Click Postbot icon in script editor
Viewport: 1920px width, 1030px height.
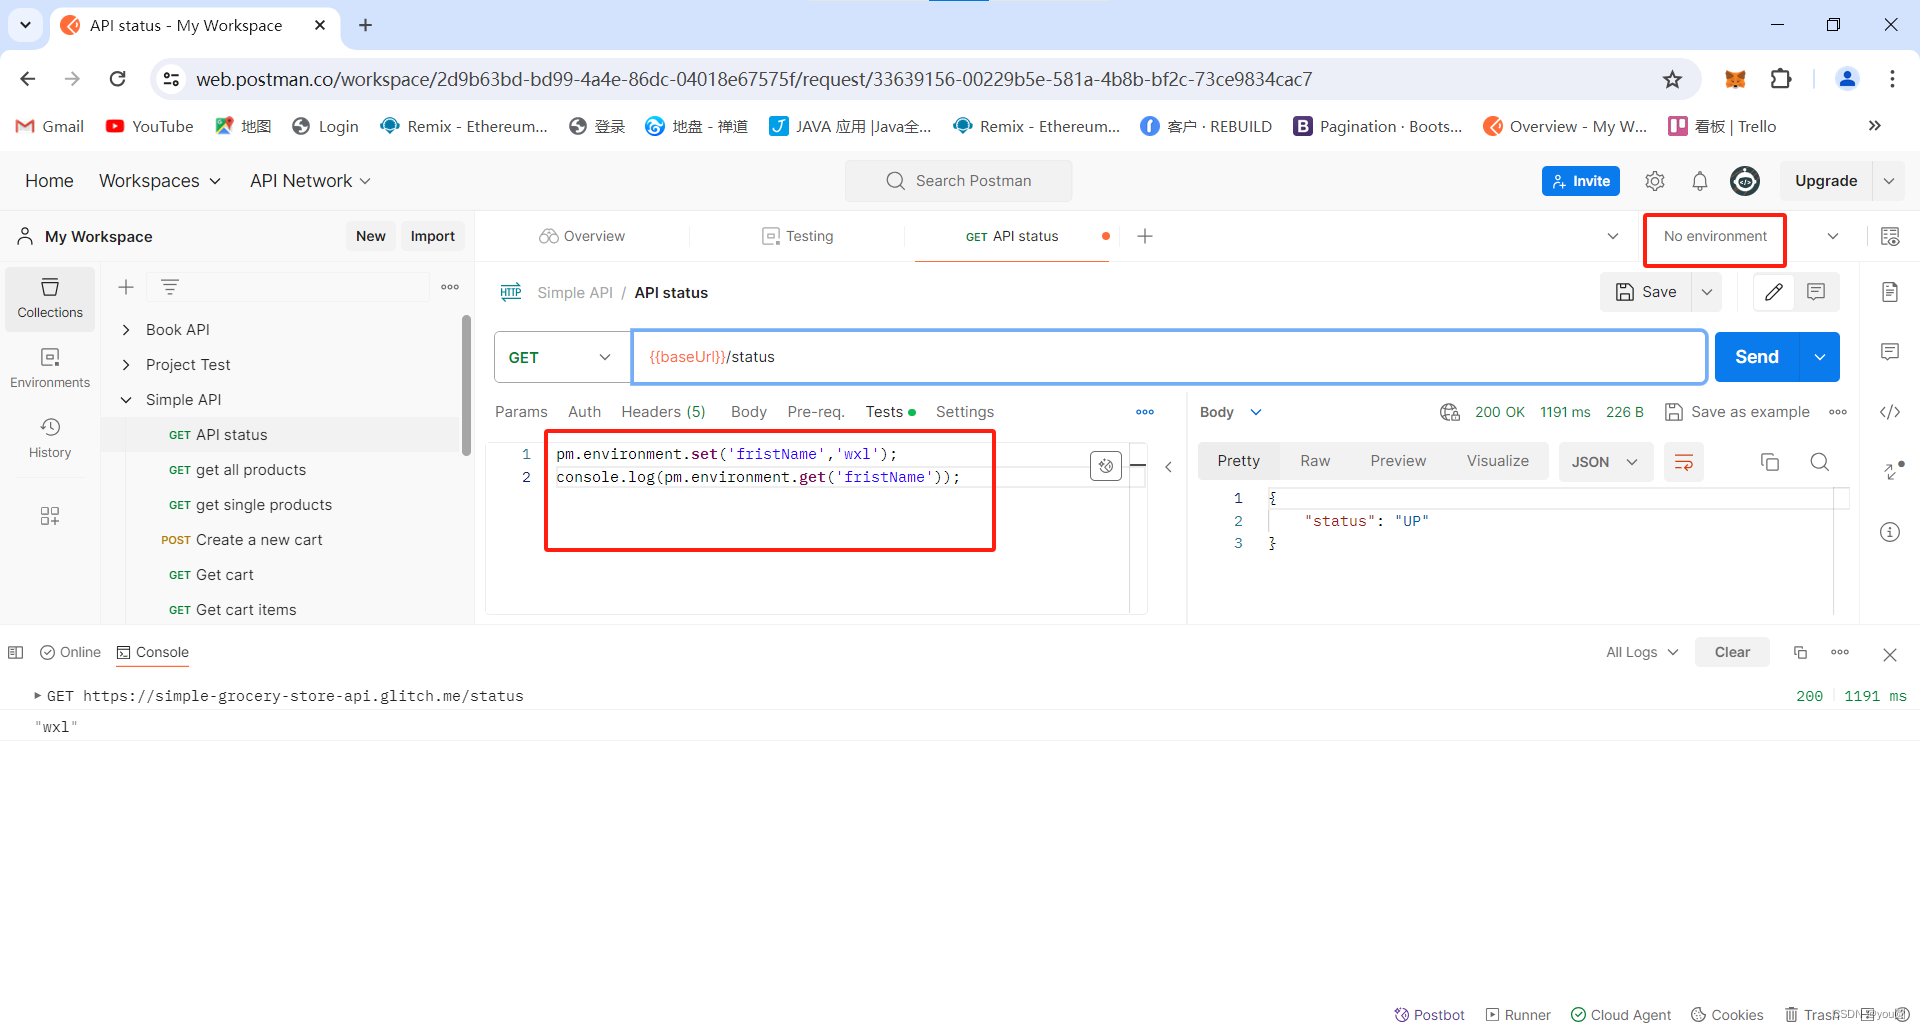(x=1106, y=466)
